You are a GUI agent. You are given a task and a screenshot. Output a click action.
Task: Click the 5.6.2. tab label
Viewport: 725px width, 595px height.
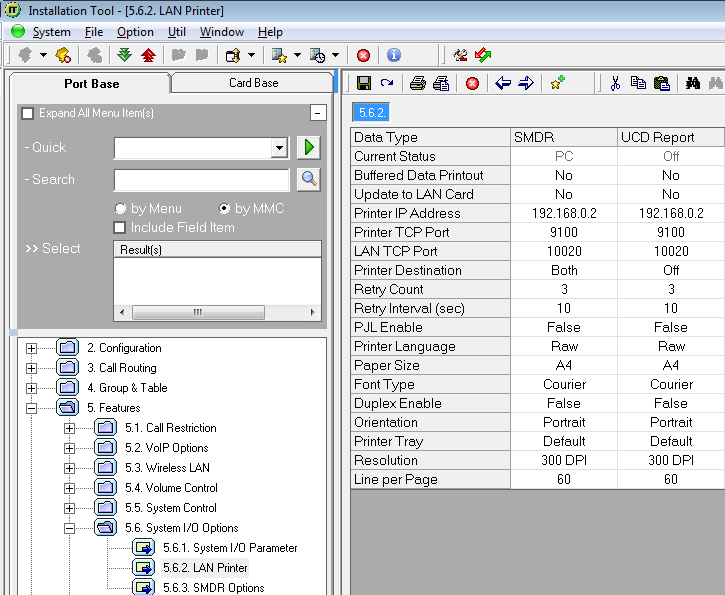pos(371,113)
